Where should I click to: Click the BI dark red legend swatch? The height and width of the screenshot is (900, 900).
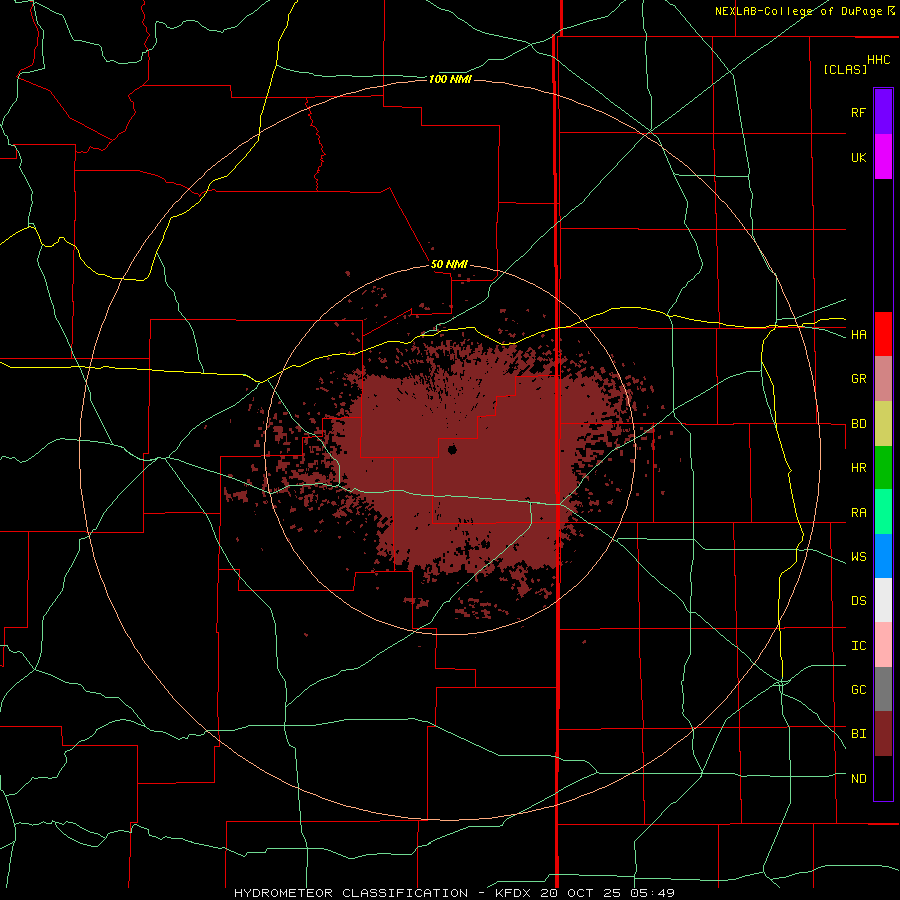pyautogui.click(x=883, y=734)
